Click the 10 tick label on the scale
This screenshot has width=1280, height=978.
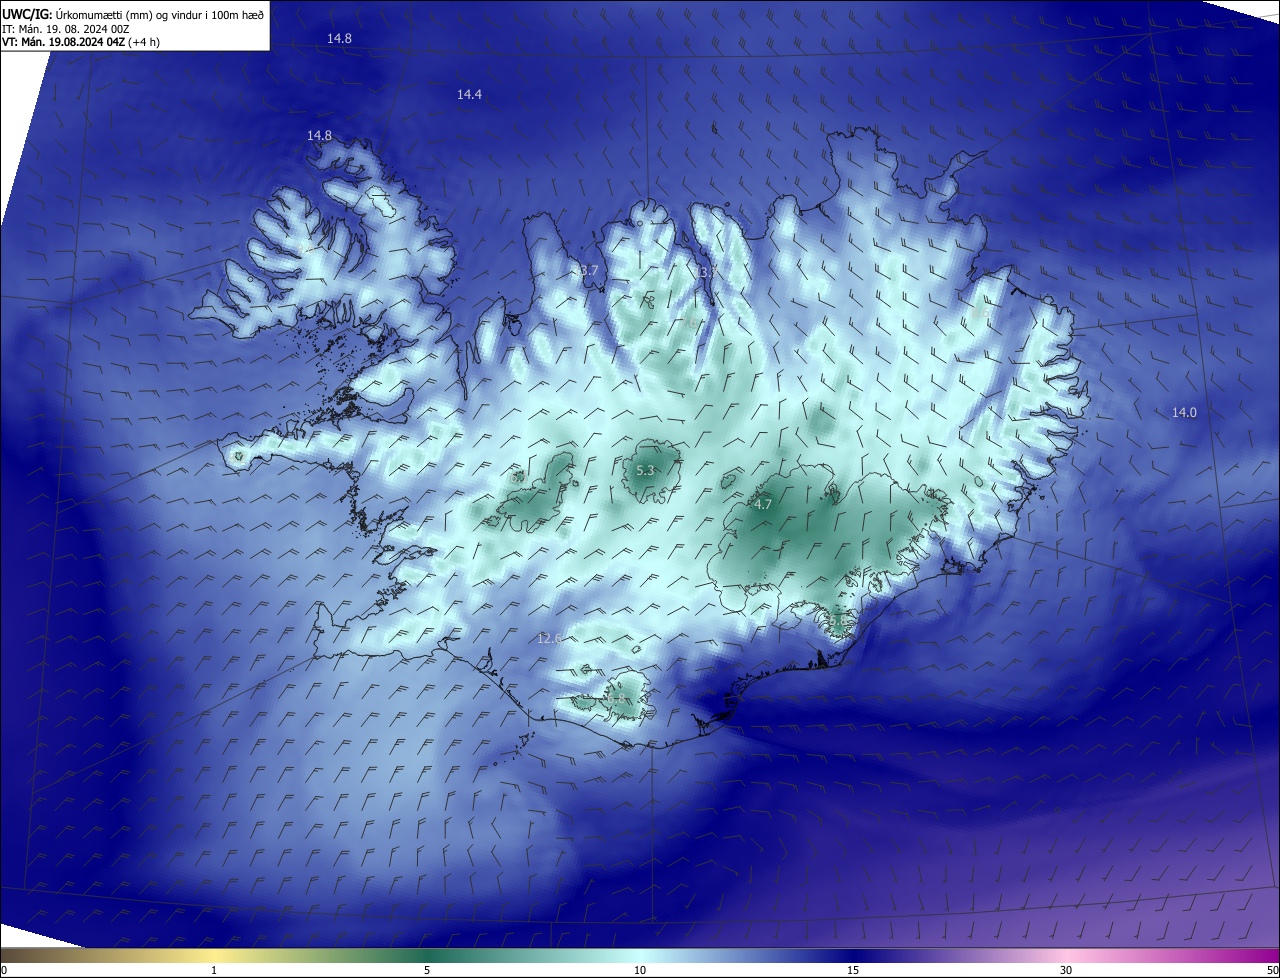[640, 970]
